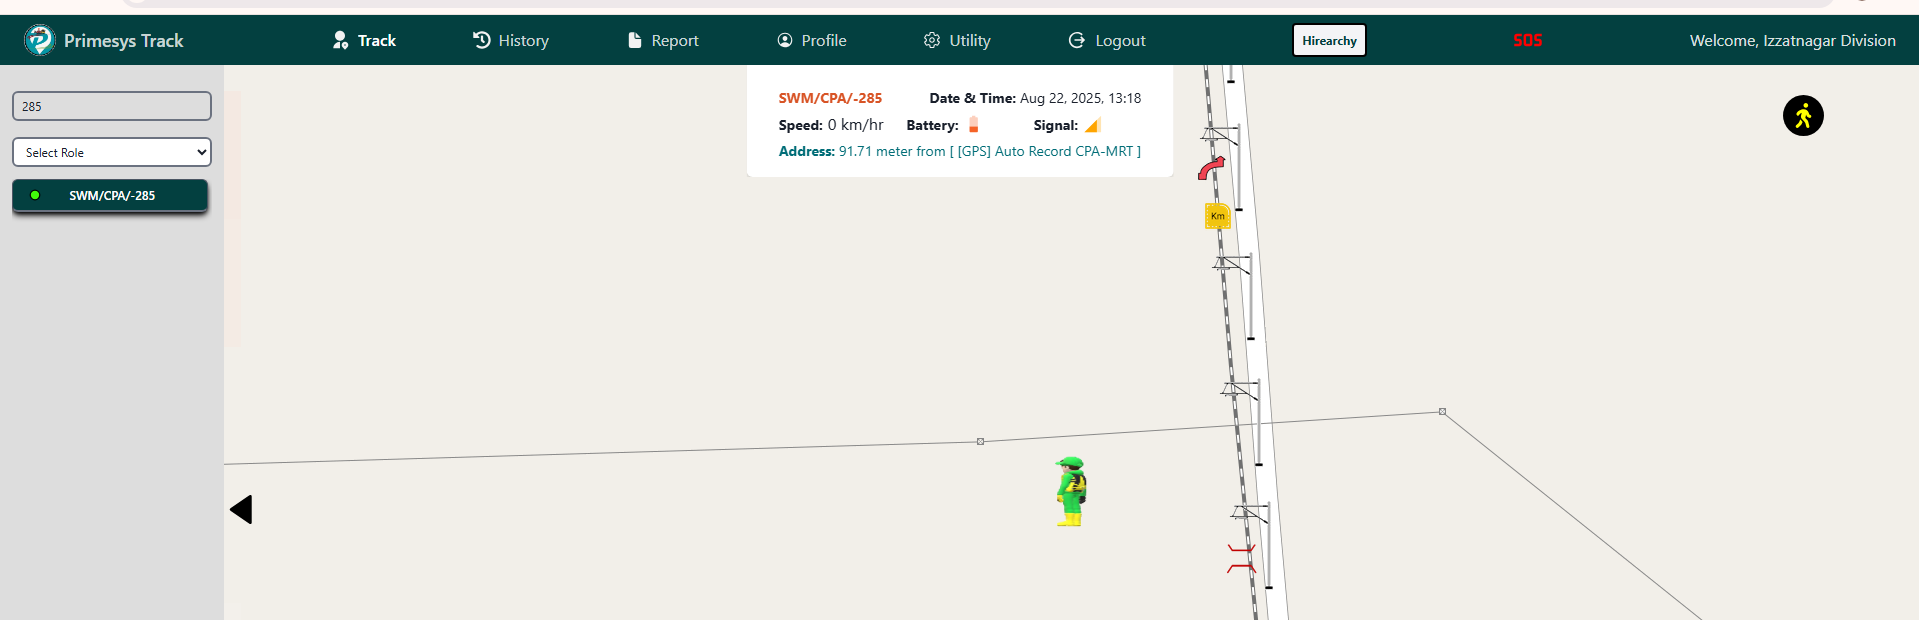This screenshot has width=1919, height=620.
Task: Click the red SOS alert link
Action: point(1526,40)
